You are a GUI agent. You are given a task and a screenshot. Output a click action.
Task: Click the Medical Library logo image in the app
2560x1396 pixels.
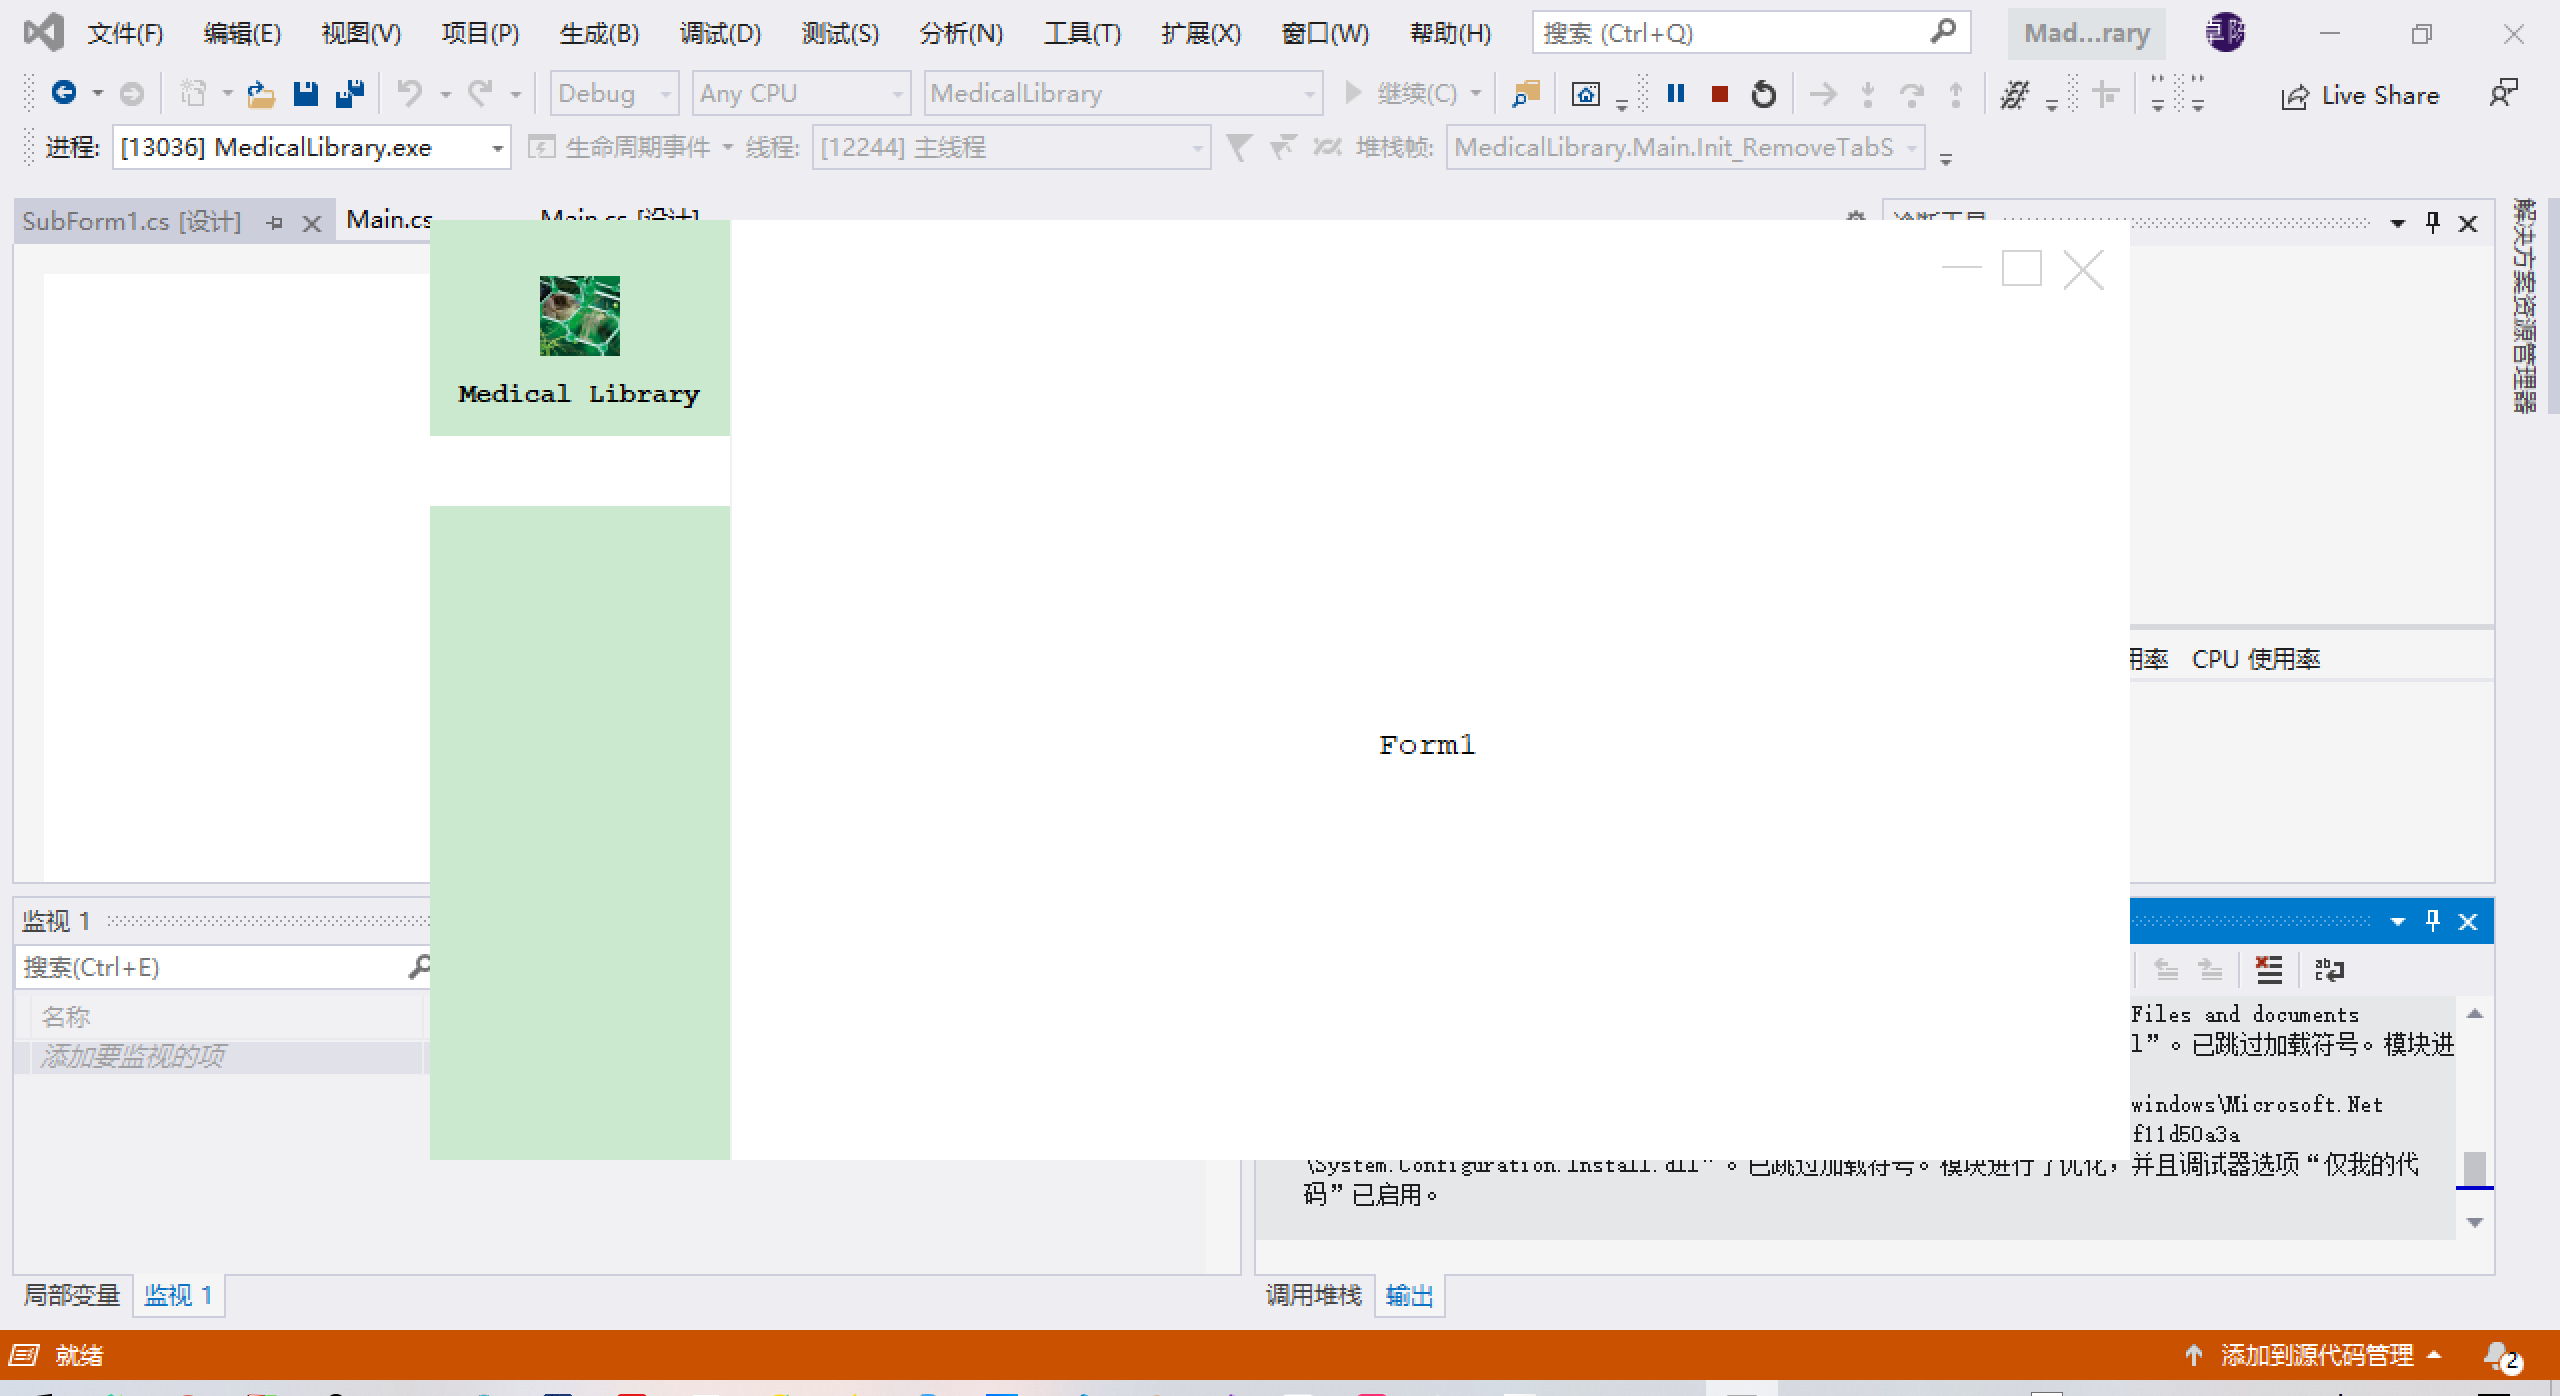point(579,316)
